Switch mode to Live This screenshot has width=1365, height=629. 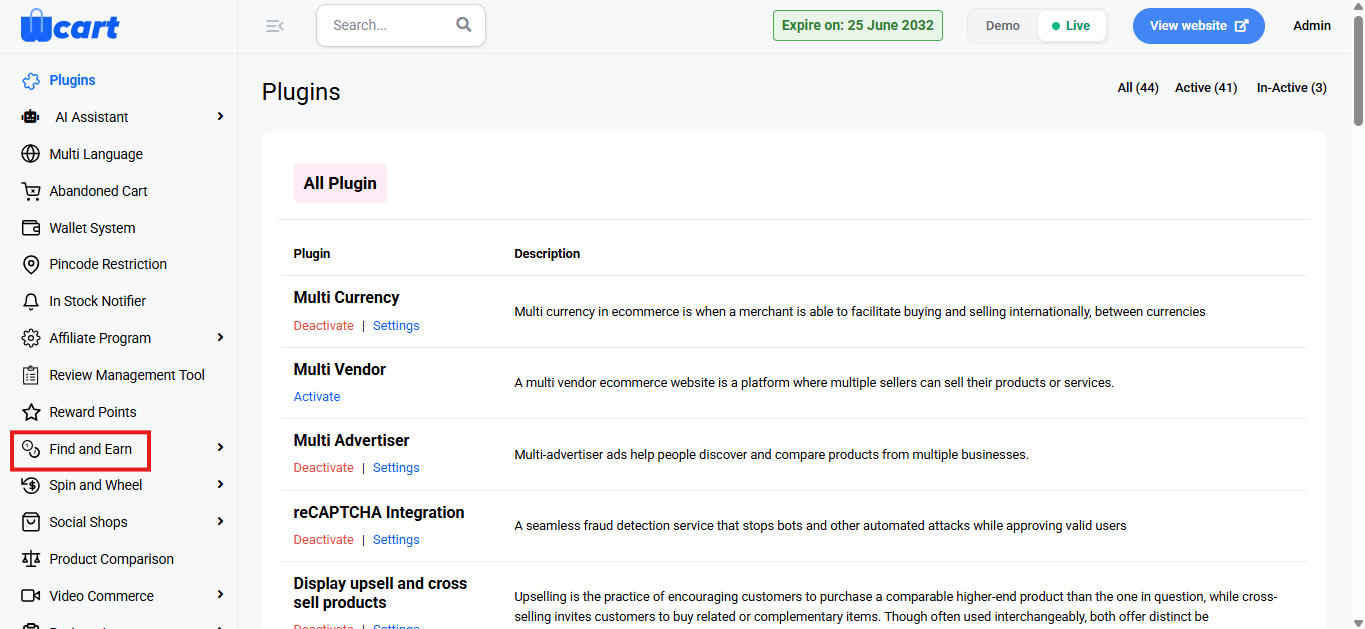[x=1071, y=26]
